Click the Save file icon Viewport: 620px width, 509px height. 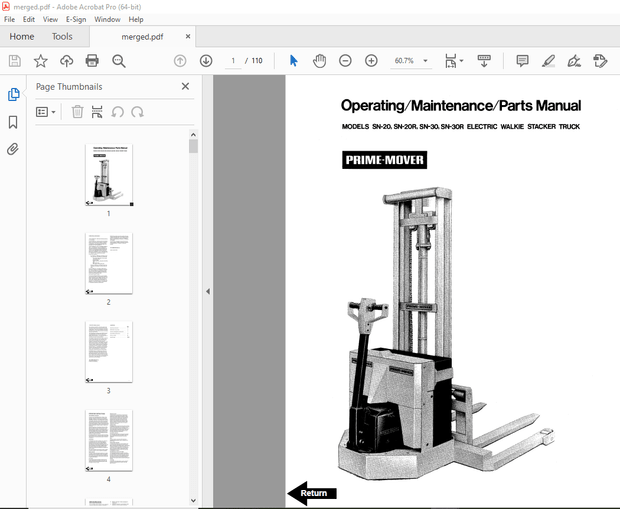pos(15,61)
